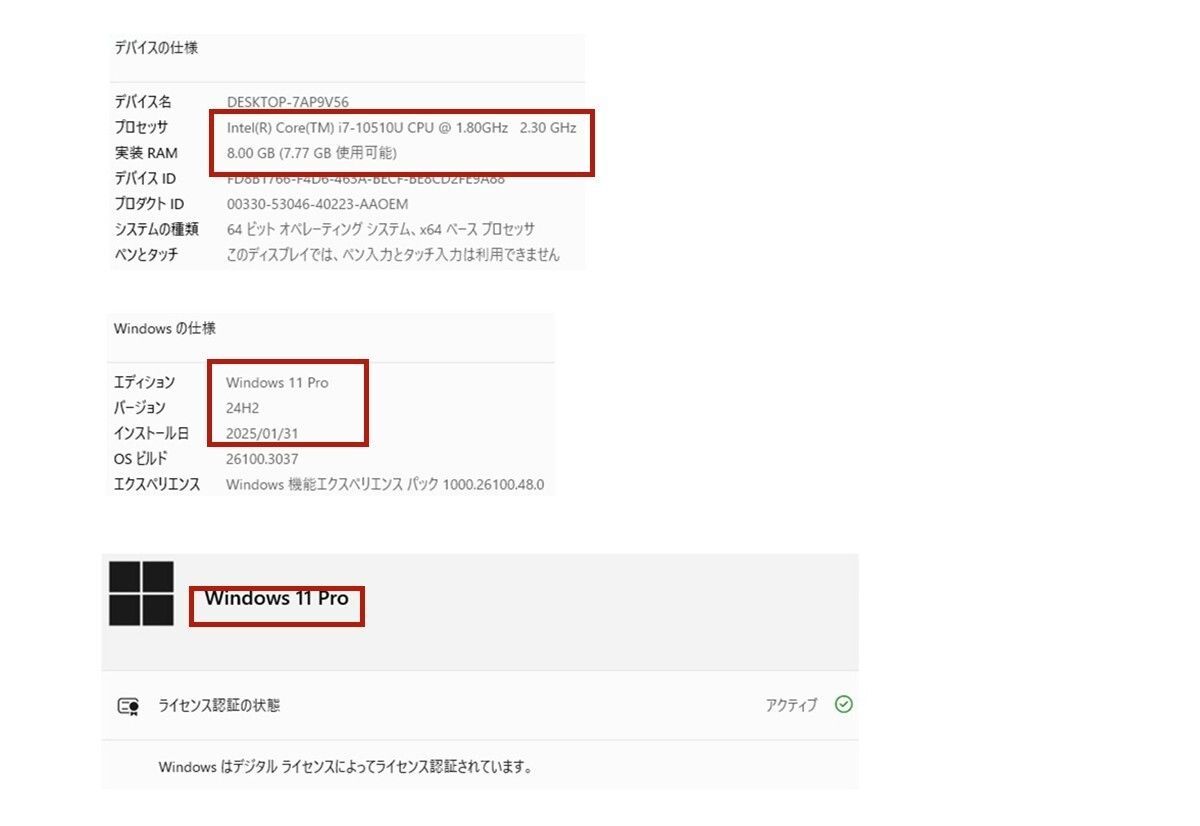The image size is (1200, 826).
Task: Click the install date 2025/01/31
Action: [262, 434]
